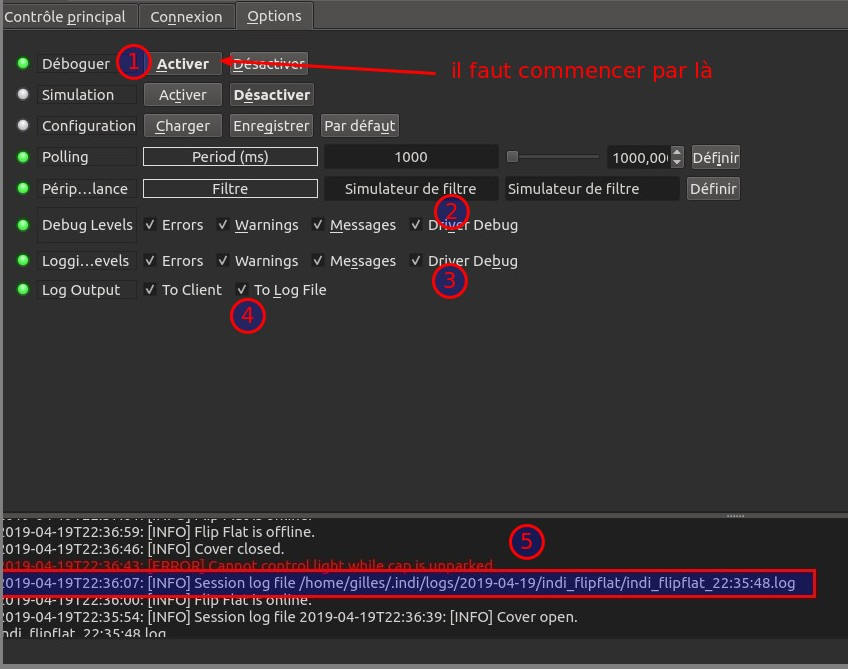The width and height of the screenshot is (848, 669).
Task: Toggle Errors checkbox in Debug Levels
Action: coord(150,224)
